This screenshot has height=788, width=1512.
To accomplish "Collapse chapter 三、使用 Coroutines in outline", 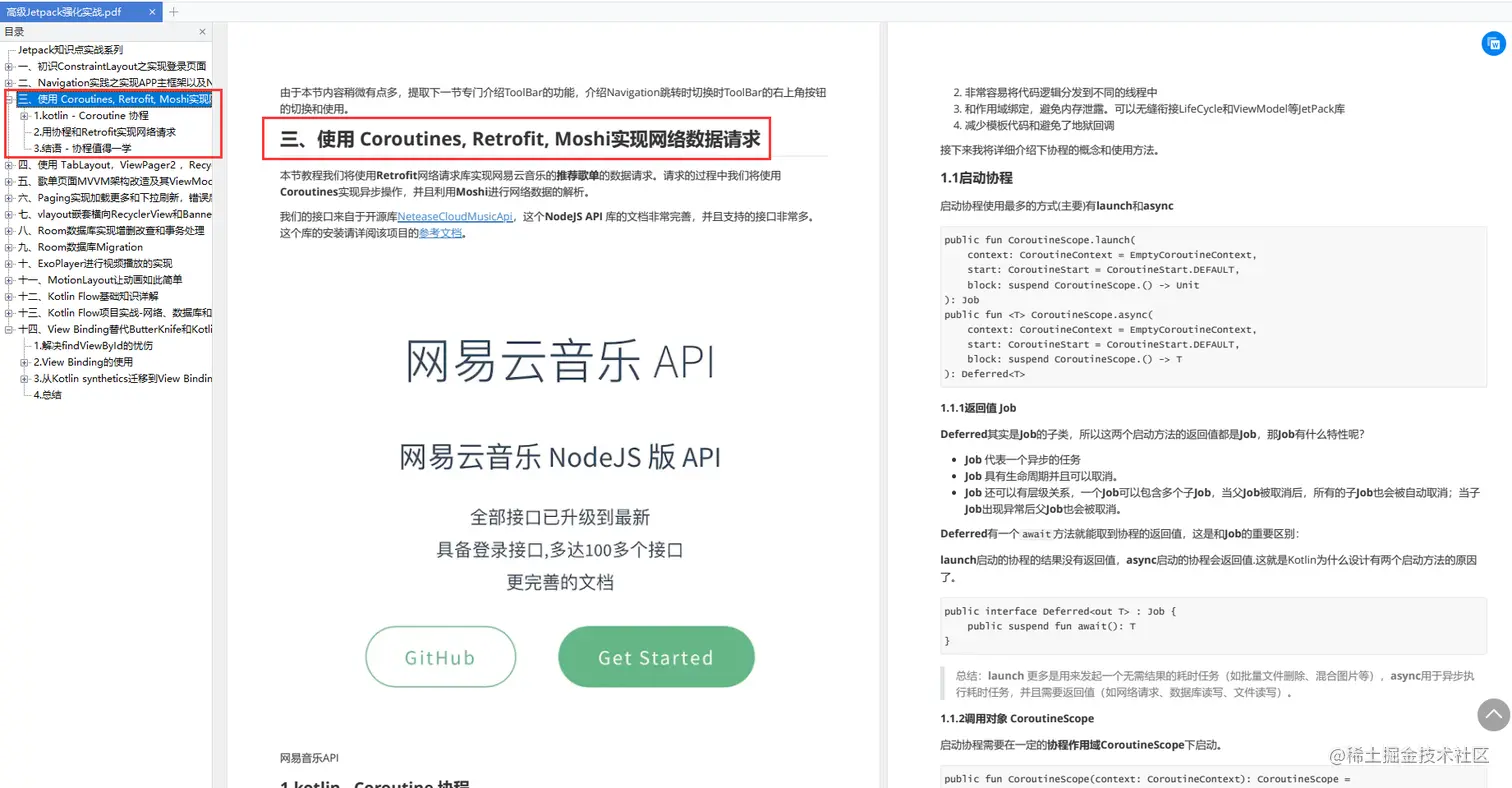I will click(x=9, y=100).
